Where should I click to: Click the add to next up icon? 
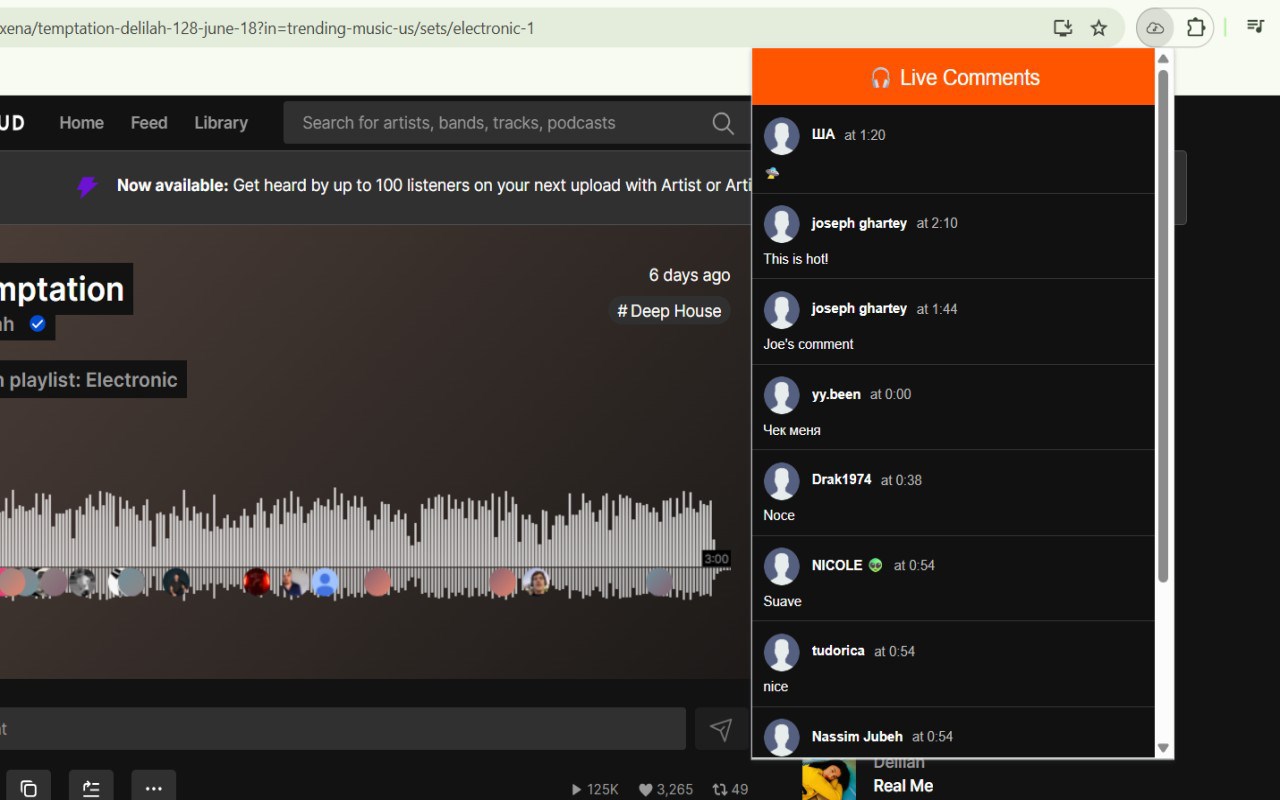91,788
